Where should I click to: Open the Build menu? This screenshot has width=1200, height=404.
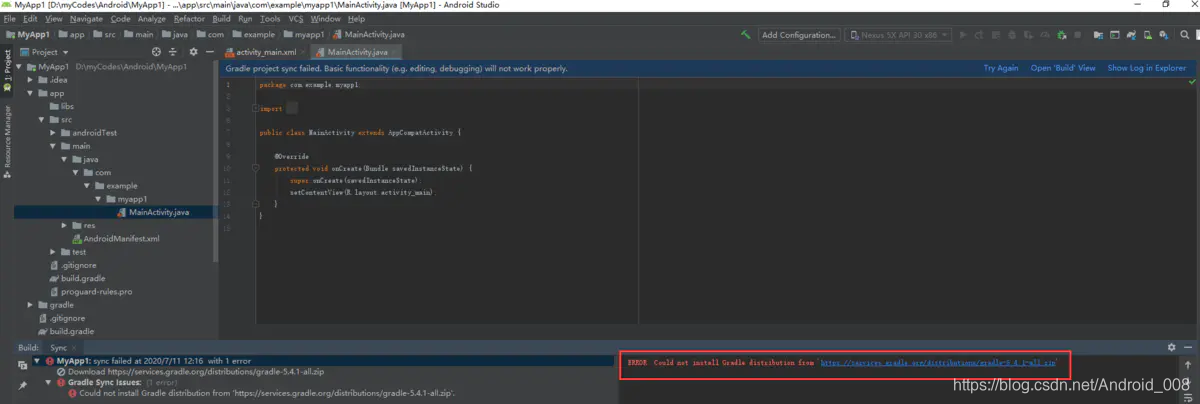click(221, 19)
